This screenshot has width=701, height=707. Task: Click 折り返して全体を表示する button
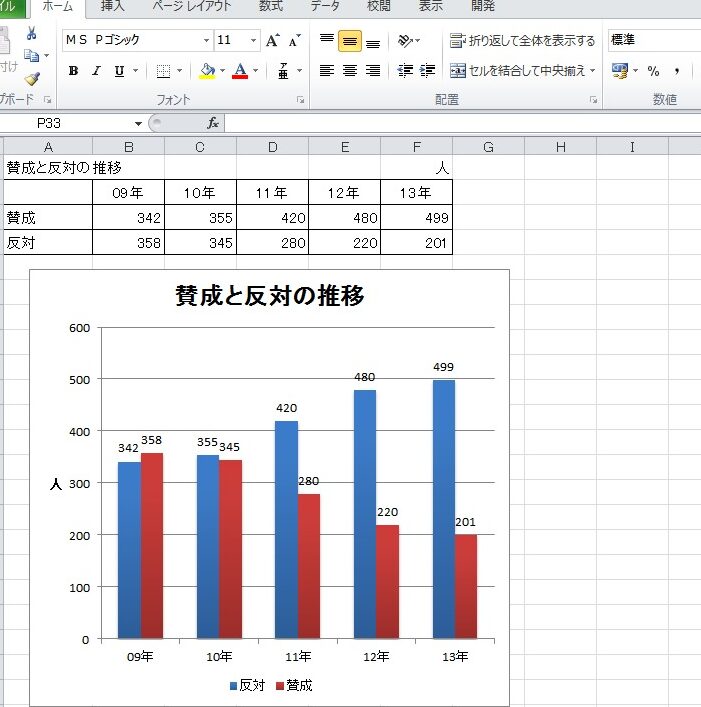click(522, 41)
